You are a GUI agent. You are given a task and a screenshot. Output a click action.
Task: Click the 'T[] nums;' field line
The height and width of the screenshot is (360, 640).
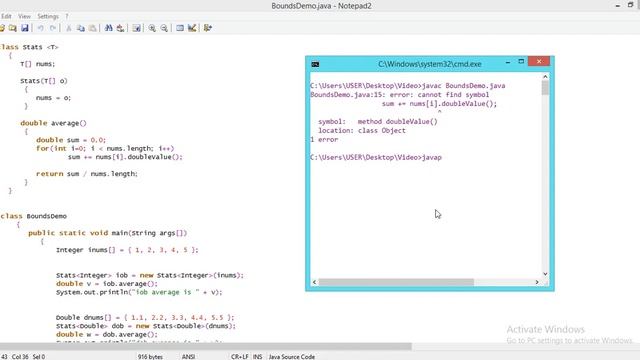point(38,64)
